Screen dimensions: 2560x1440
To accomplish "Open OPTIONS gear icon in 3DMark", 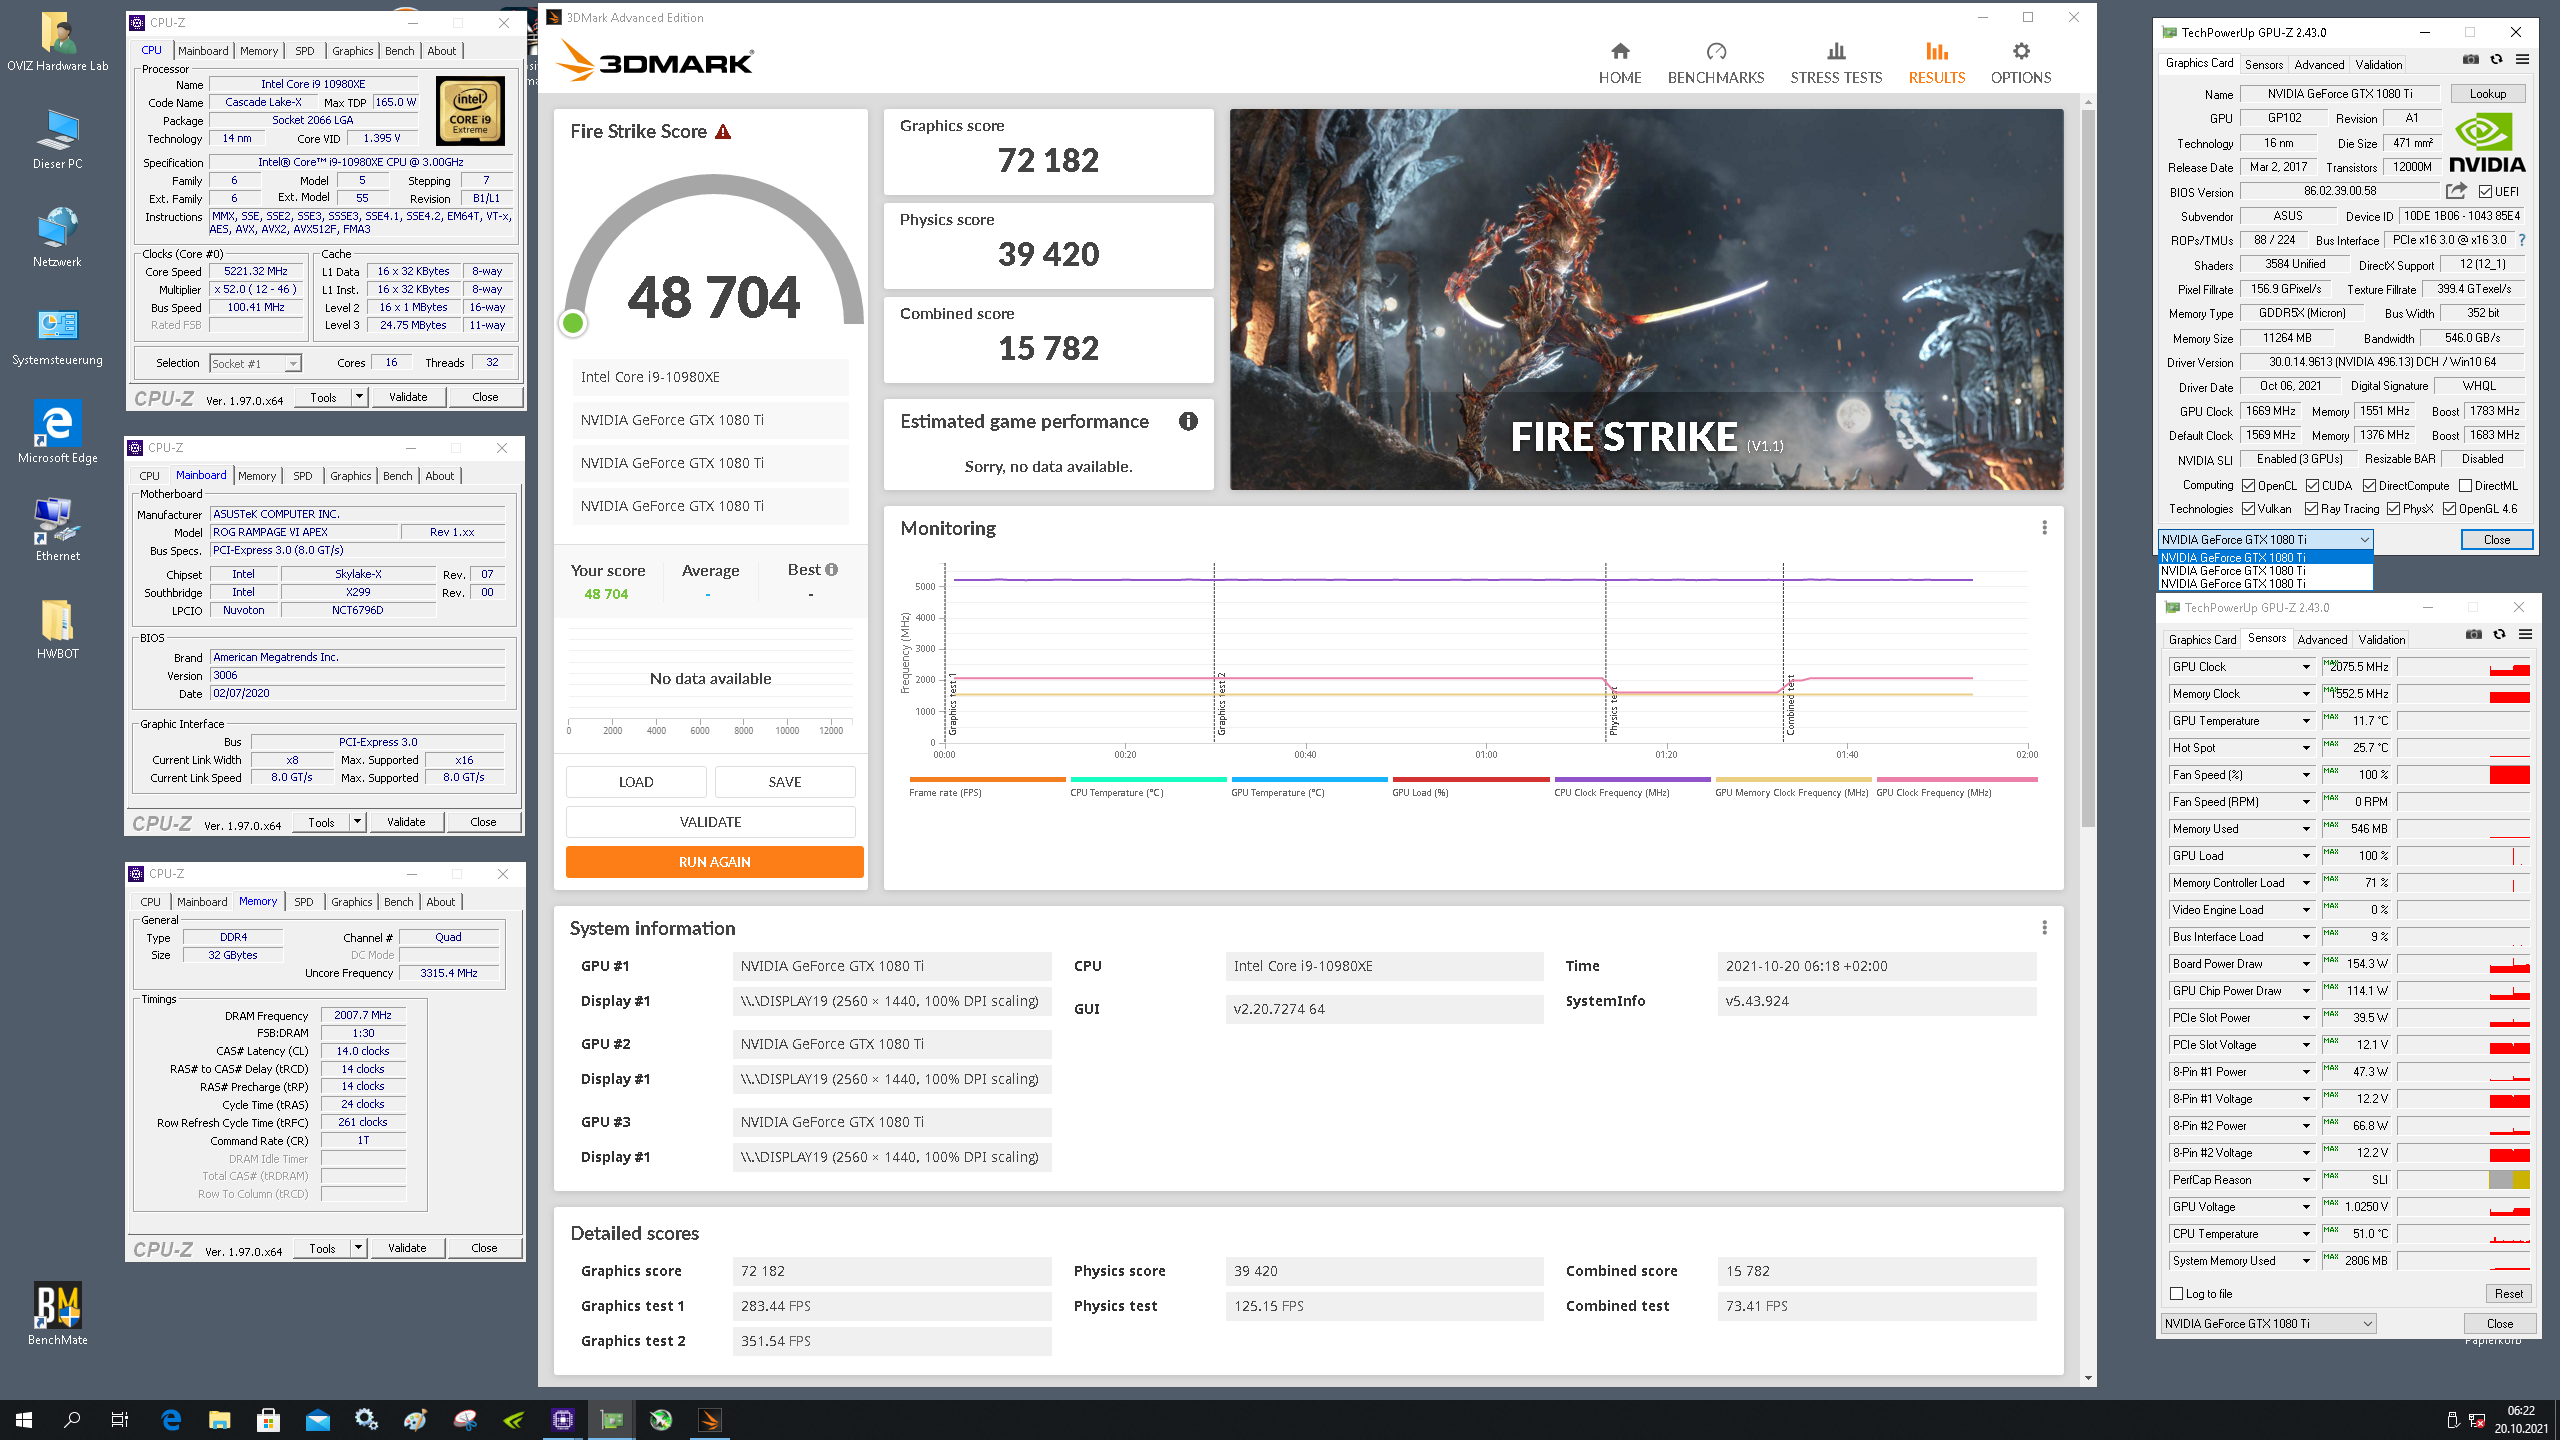I will (2021, 51).
